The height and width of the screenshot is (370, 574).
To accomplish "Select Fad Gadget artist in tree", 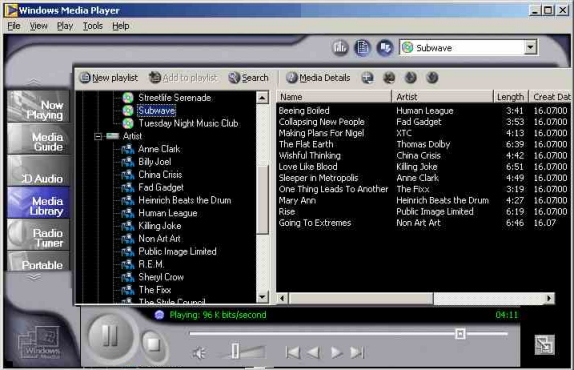I will tap(161, 187).
